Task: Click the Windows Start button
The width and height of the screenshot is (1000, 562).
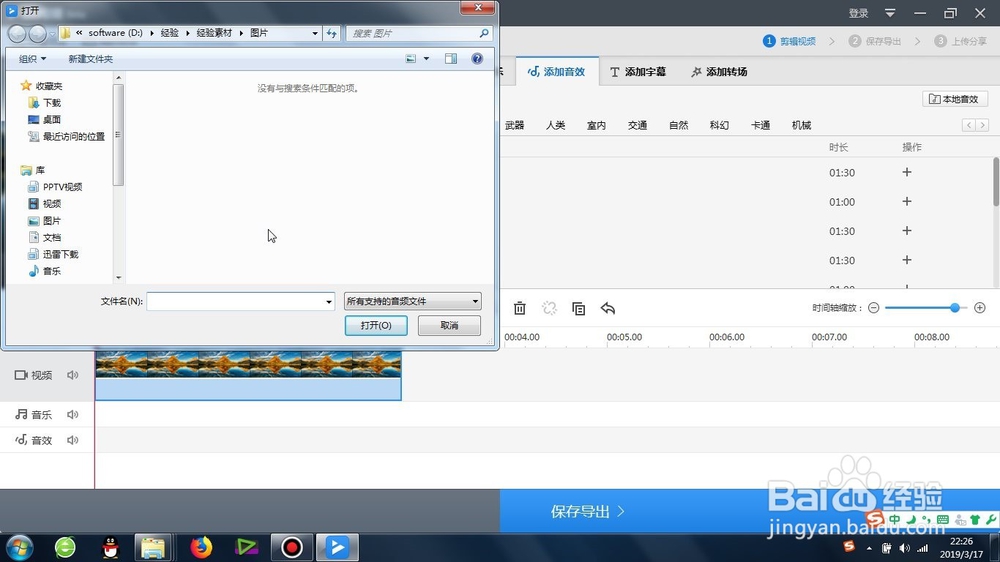Action: click(x=20, y=547)
